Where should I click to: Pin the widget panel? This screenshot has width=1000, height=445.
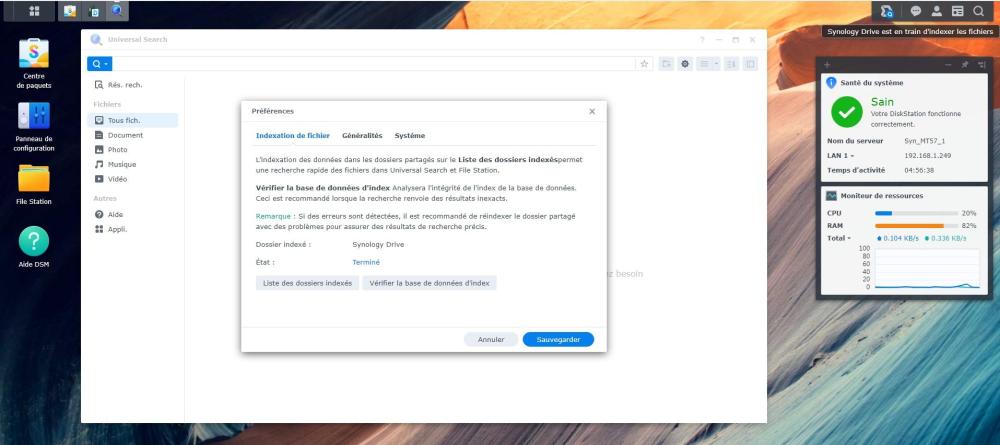965,65
